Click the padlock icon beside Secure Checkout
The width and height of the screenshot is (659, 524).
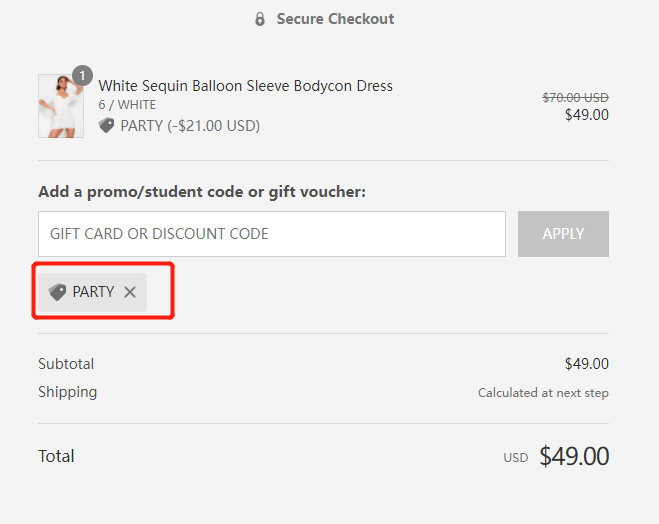click(260, 19)
